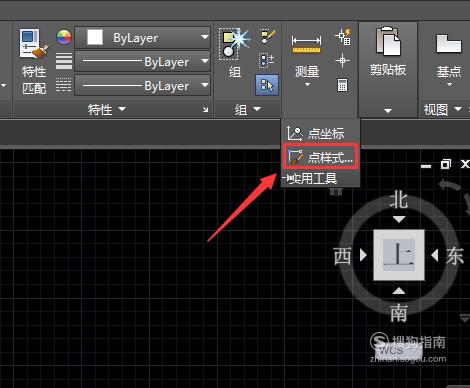Choose the Point Coordinates (点坐标) menu item

tap(316, 133)
